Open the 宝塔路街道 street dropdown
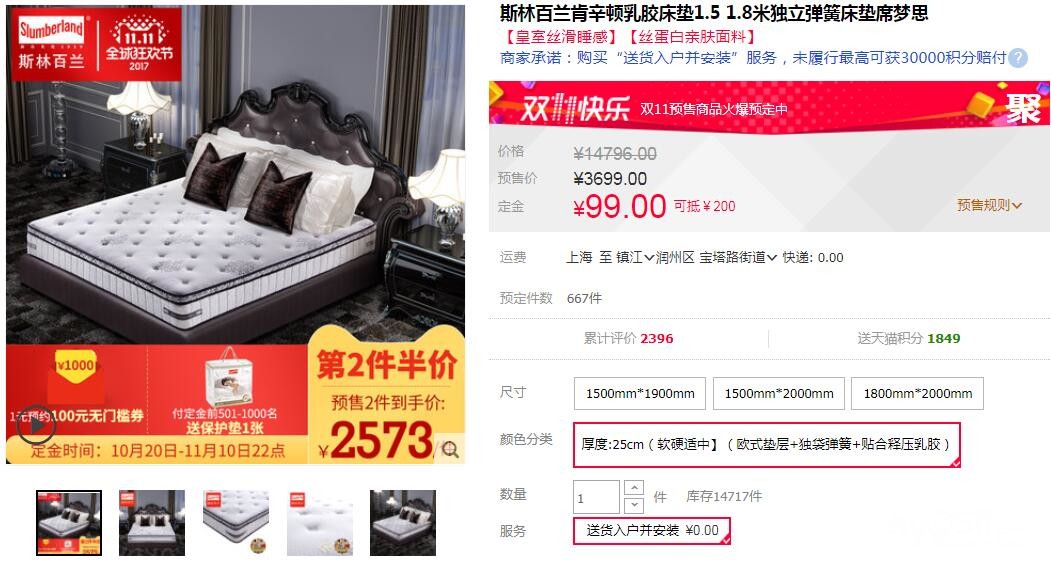 738,257
